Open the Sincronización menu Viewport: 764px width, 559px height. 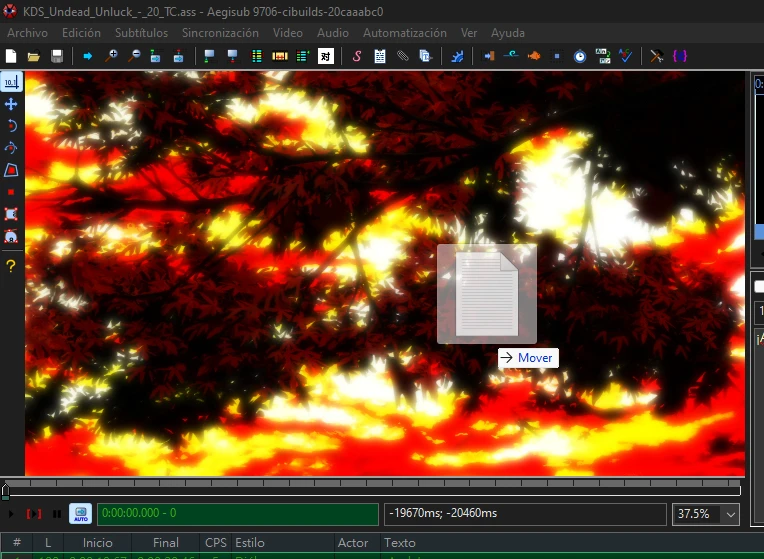[220, 33]
